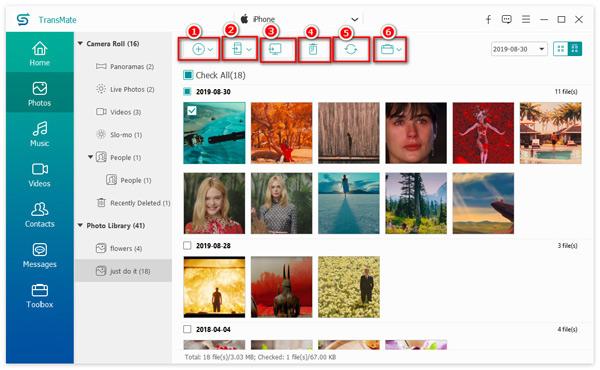
Task: Toggle the 2019-08-30 group checkbox
Action: 187,91
